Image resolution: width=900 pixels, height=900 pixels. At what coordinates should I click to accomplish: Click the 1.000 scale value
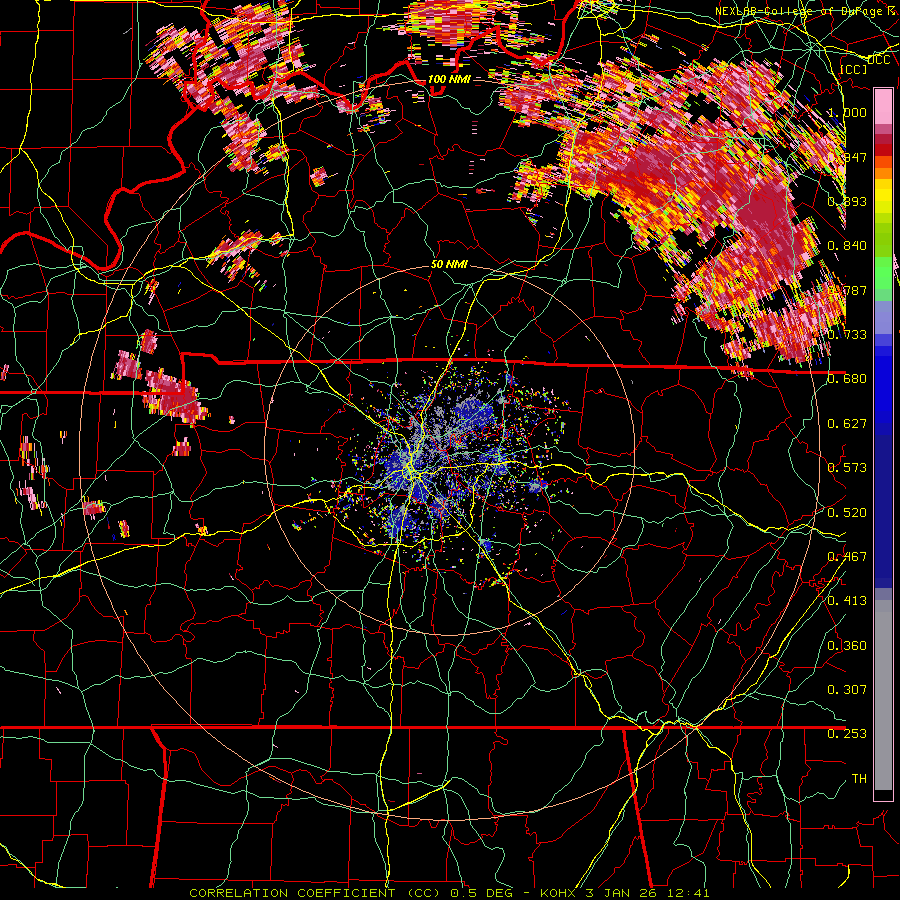(847, 112)
